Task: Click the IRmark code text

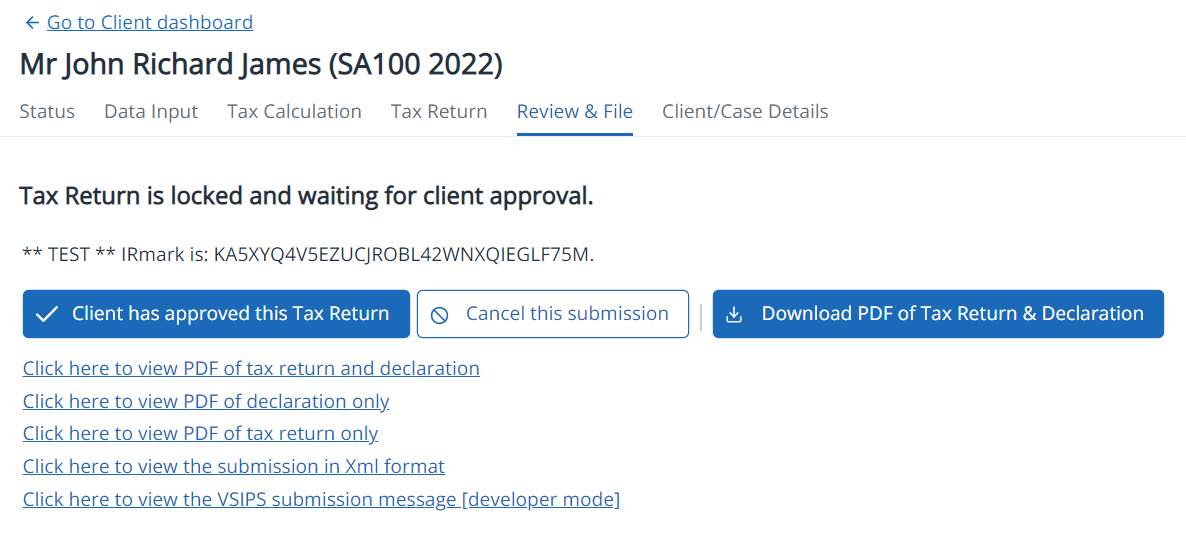Action: (401, 254)
